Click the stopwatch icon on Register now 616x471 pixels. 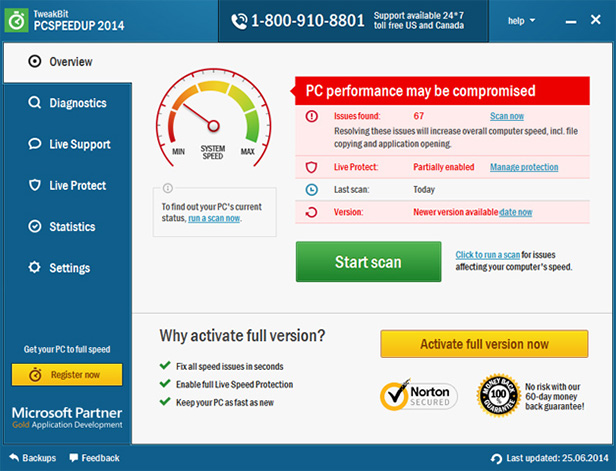[x=35, y=374]
